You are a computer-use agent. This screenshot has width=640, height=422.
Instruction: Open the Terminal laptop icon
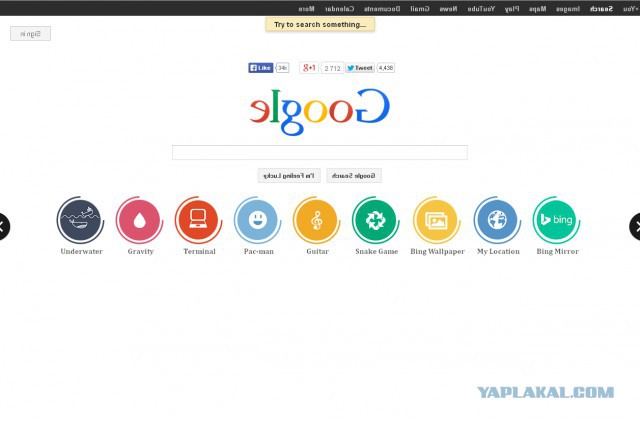198,220
